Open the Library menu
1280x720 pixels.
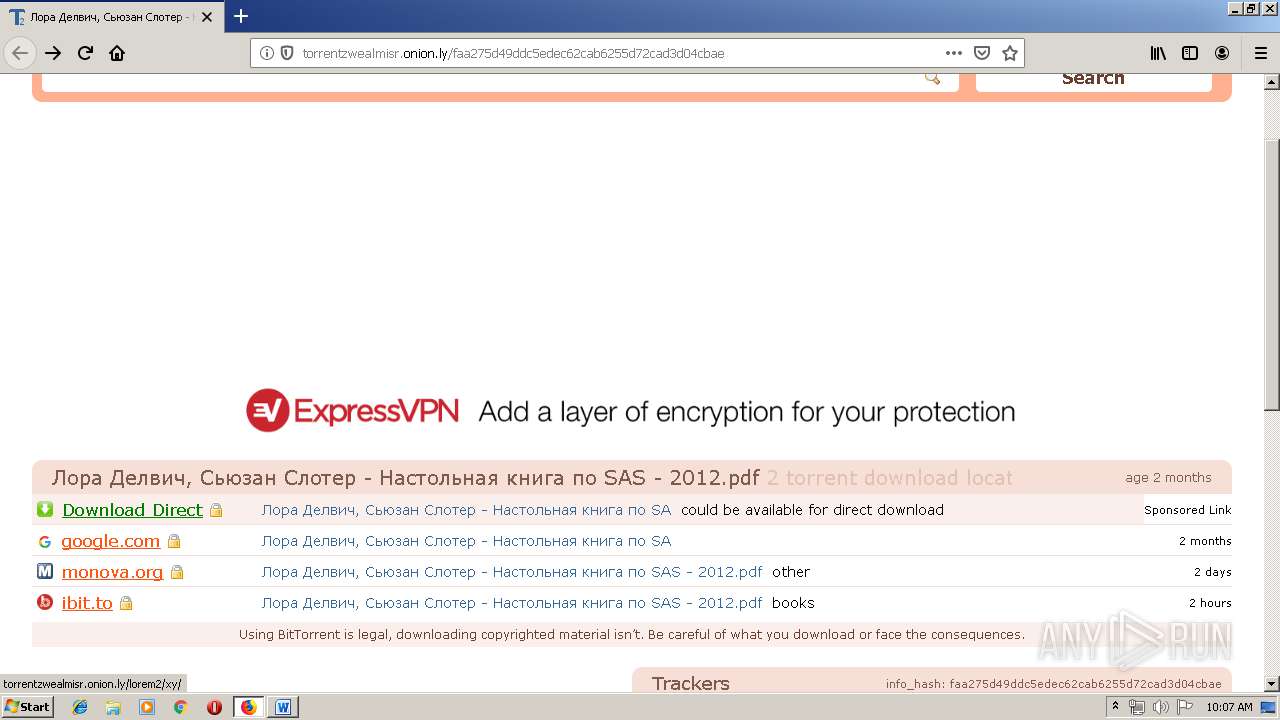(1158, 53)
